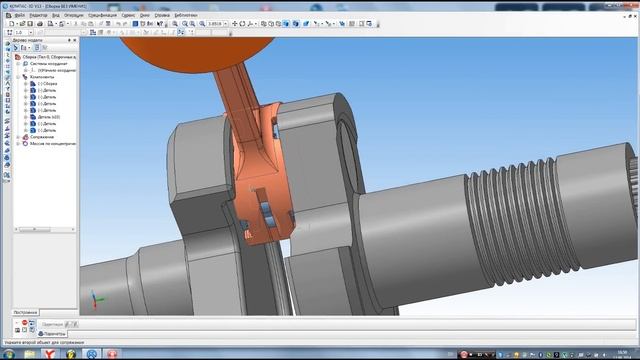Expand the Сопряжения node
The width and height of the screenshot is (640, 360).
18,137
